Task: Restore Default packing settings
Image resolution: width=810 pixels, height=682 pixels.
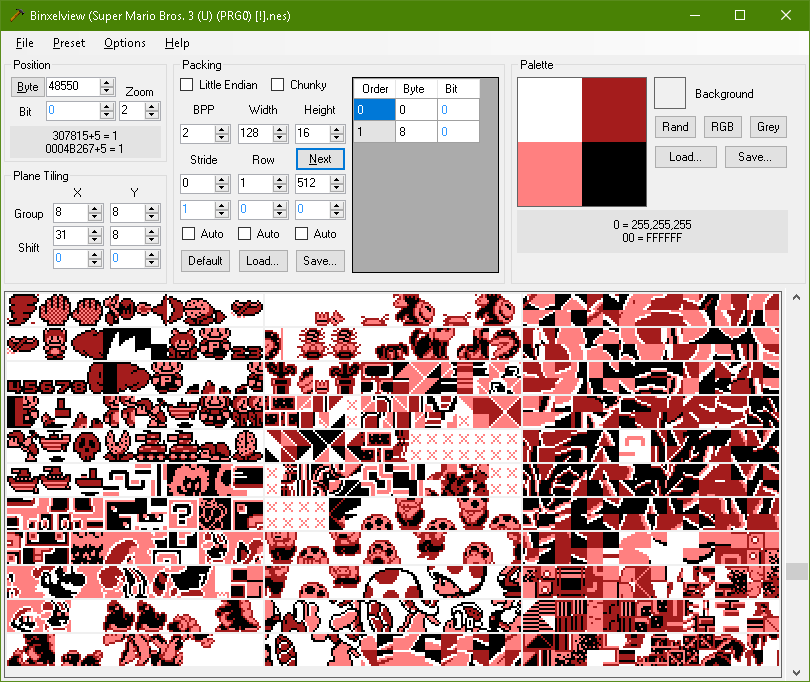Action: (x=205, y=261)
